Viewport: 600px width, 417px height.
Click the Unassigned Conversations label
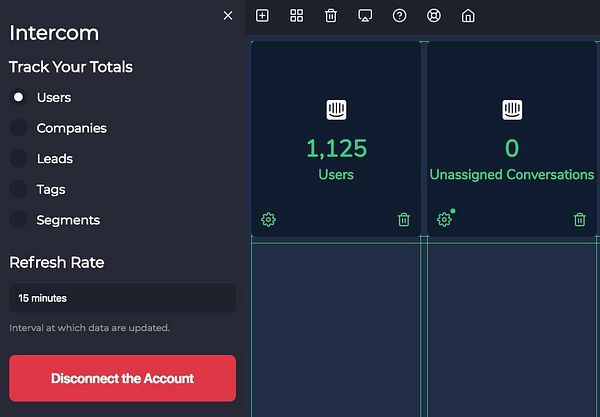(x=512, y=175)
